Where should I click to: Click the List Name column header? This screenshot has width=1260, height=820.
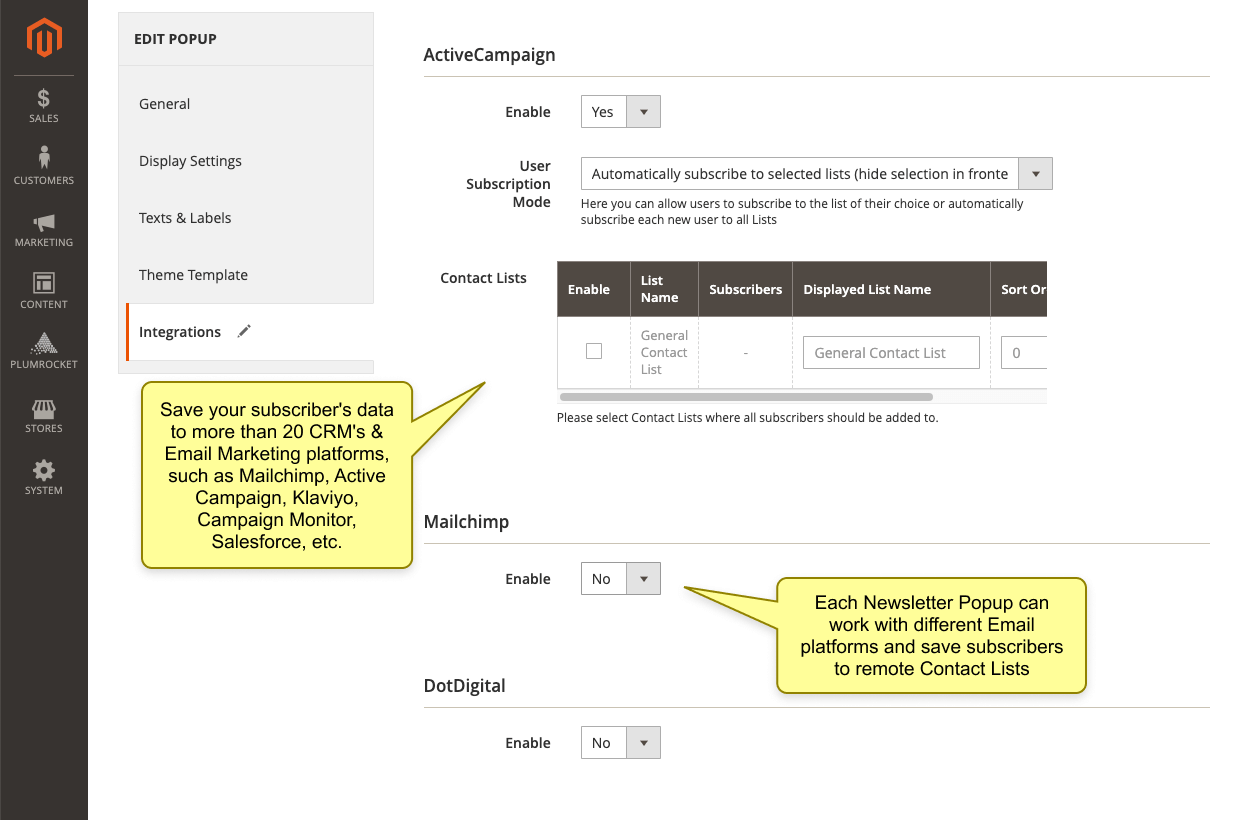pos(664,290)
